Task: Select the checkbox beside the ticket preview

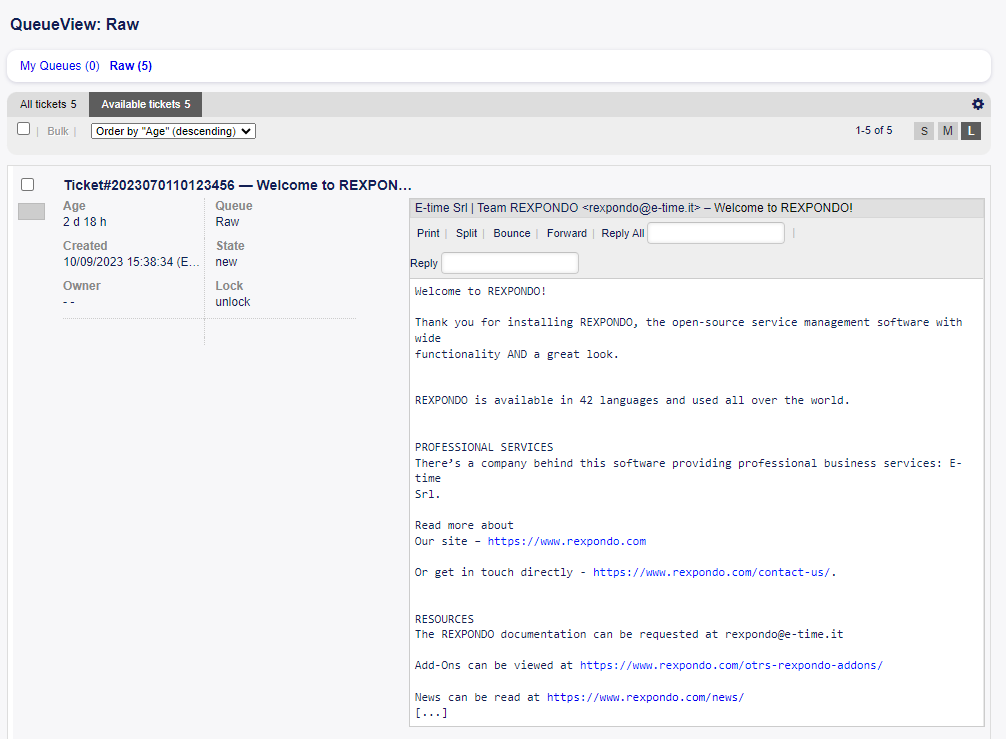Action: click(27, 184)
